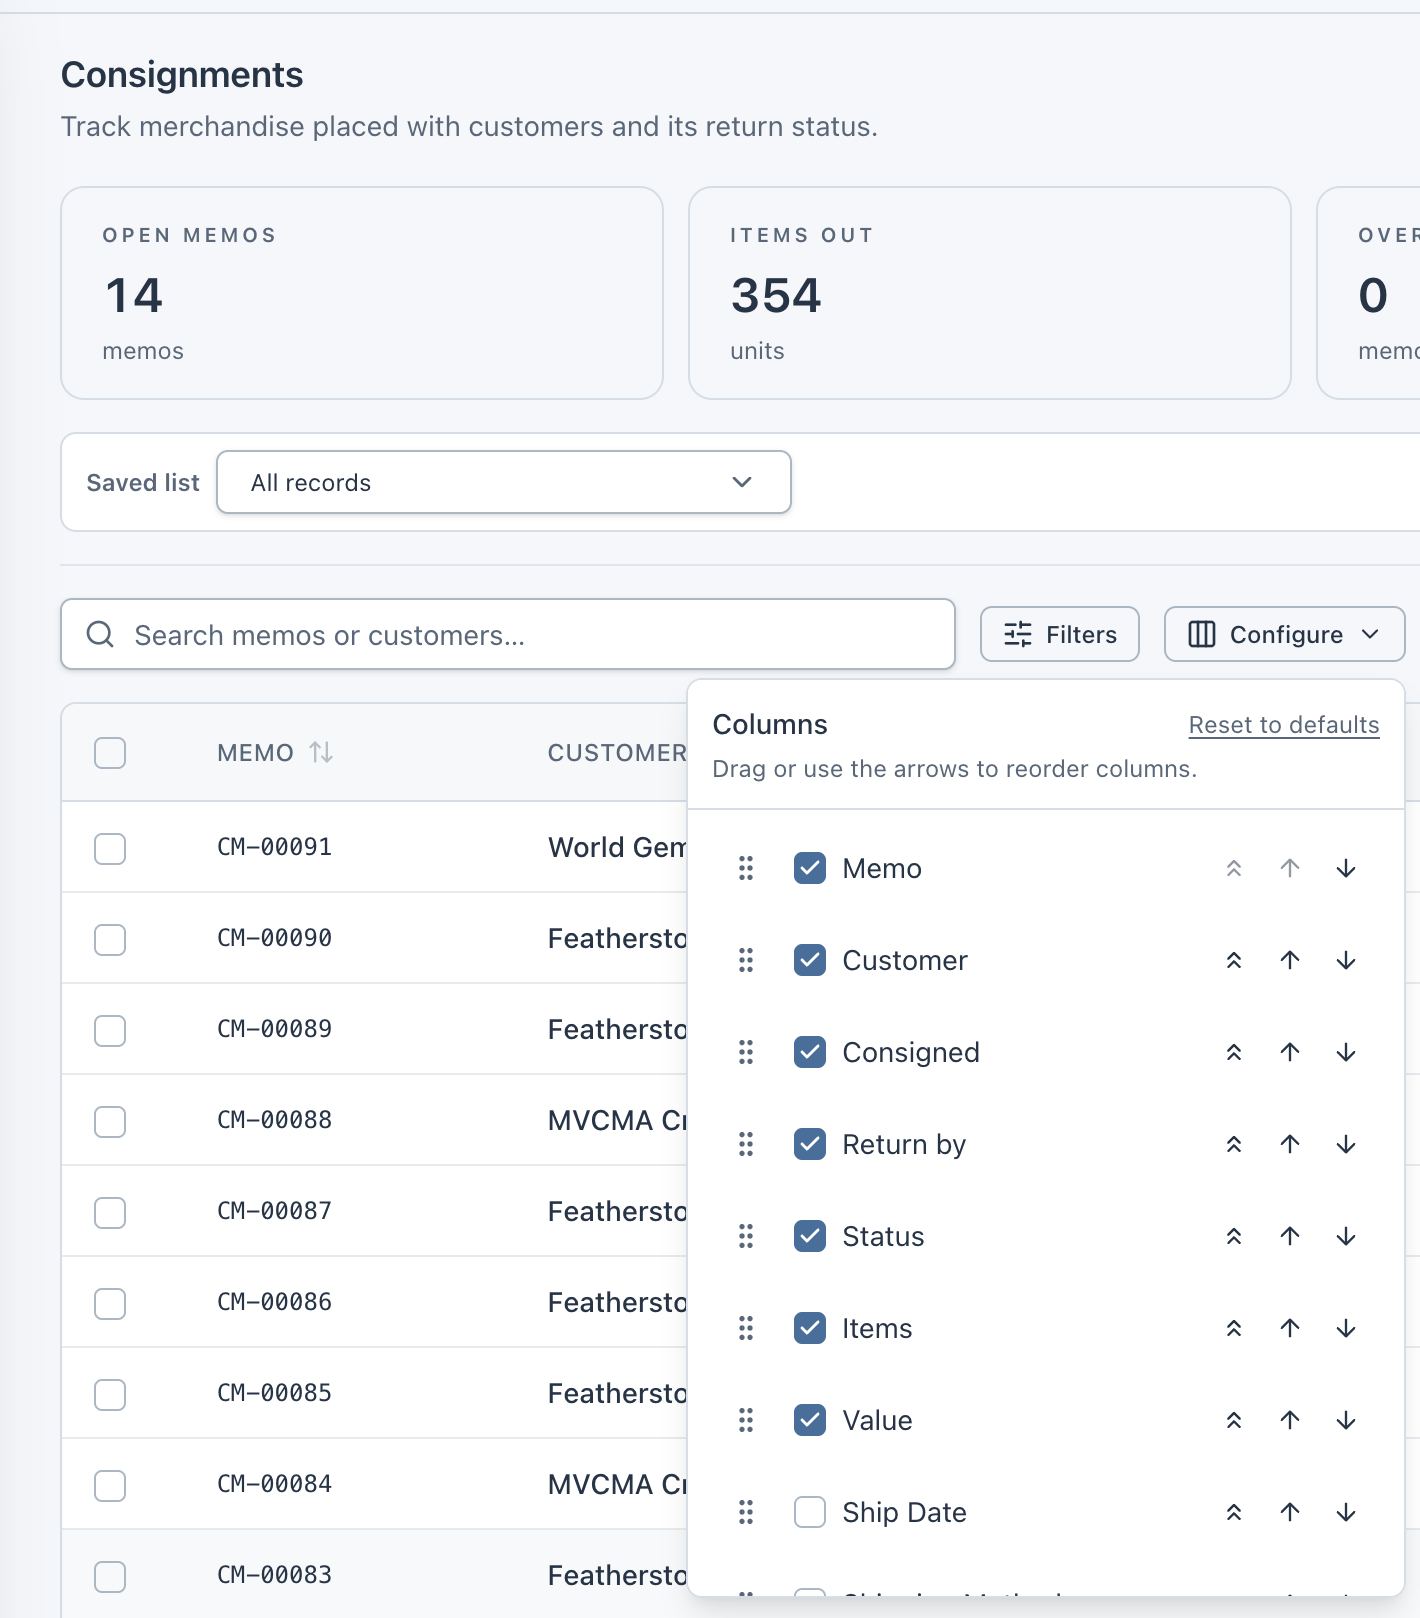The width and height of the screenshot is (1420, 1618).
Task: Select the CM-00088 row checkbox
Action: [x=110, y=1121]
